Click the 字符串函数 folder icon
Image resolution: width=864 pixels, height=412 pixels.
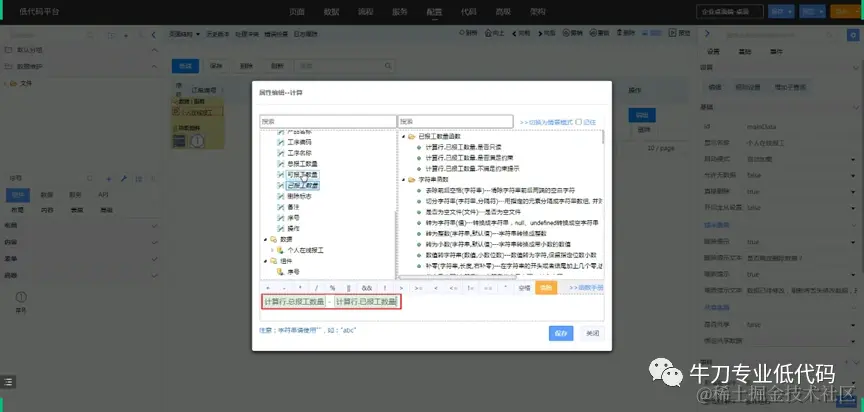[412, 180]
